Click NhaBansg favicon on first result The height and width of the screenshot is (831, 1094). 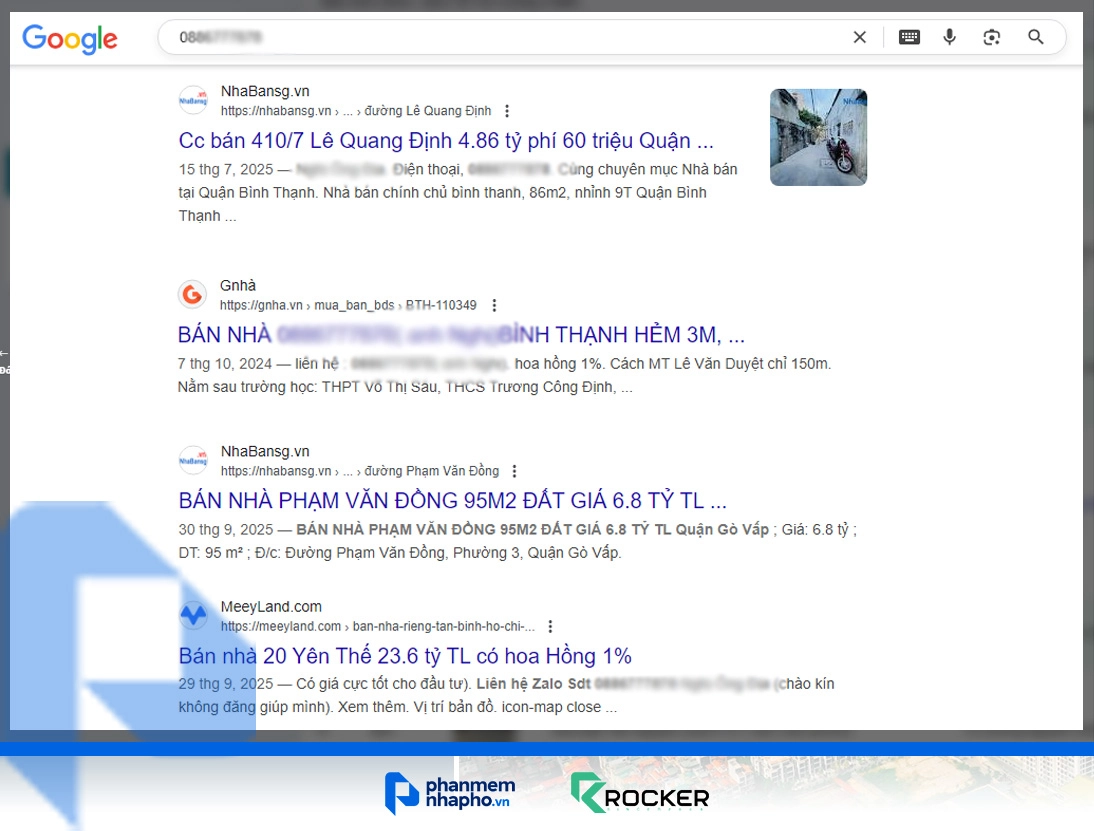(193, 100)
